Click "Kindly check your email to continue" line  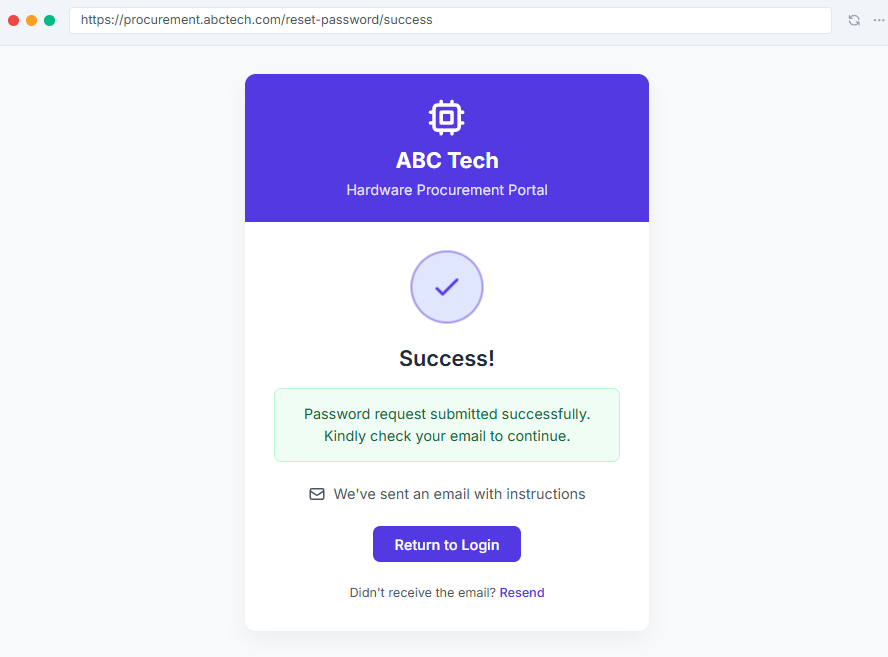[x=447, y=436]
